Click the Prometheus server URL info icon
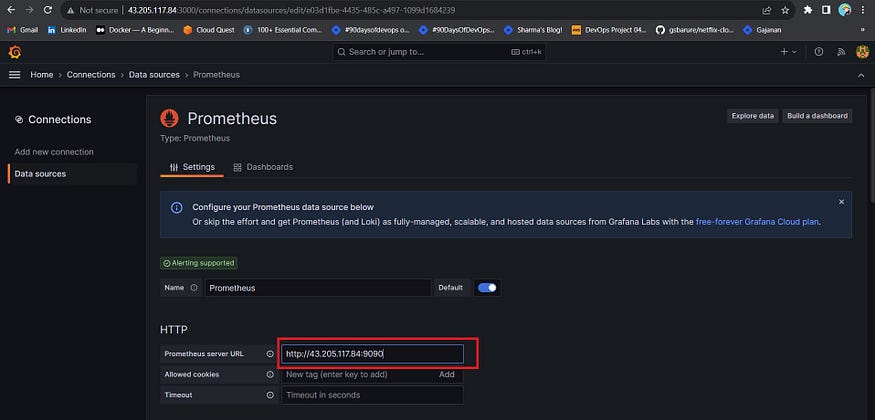Screen dimensions: 875x420 [270, 354]
